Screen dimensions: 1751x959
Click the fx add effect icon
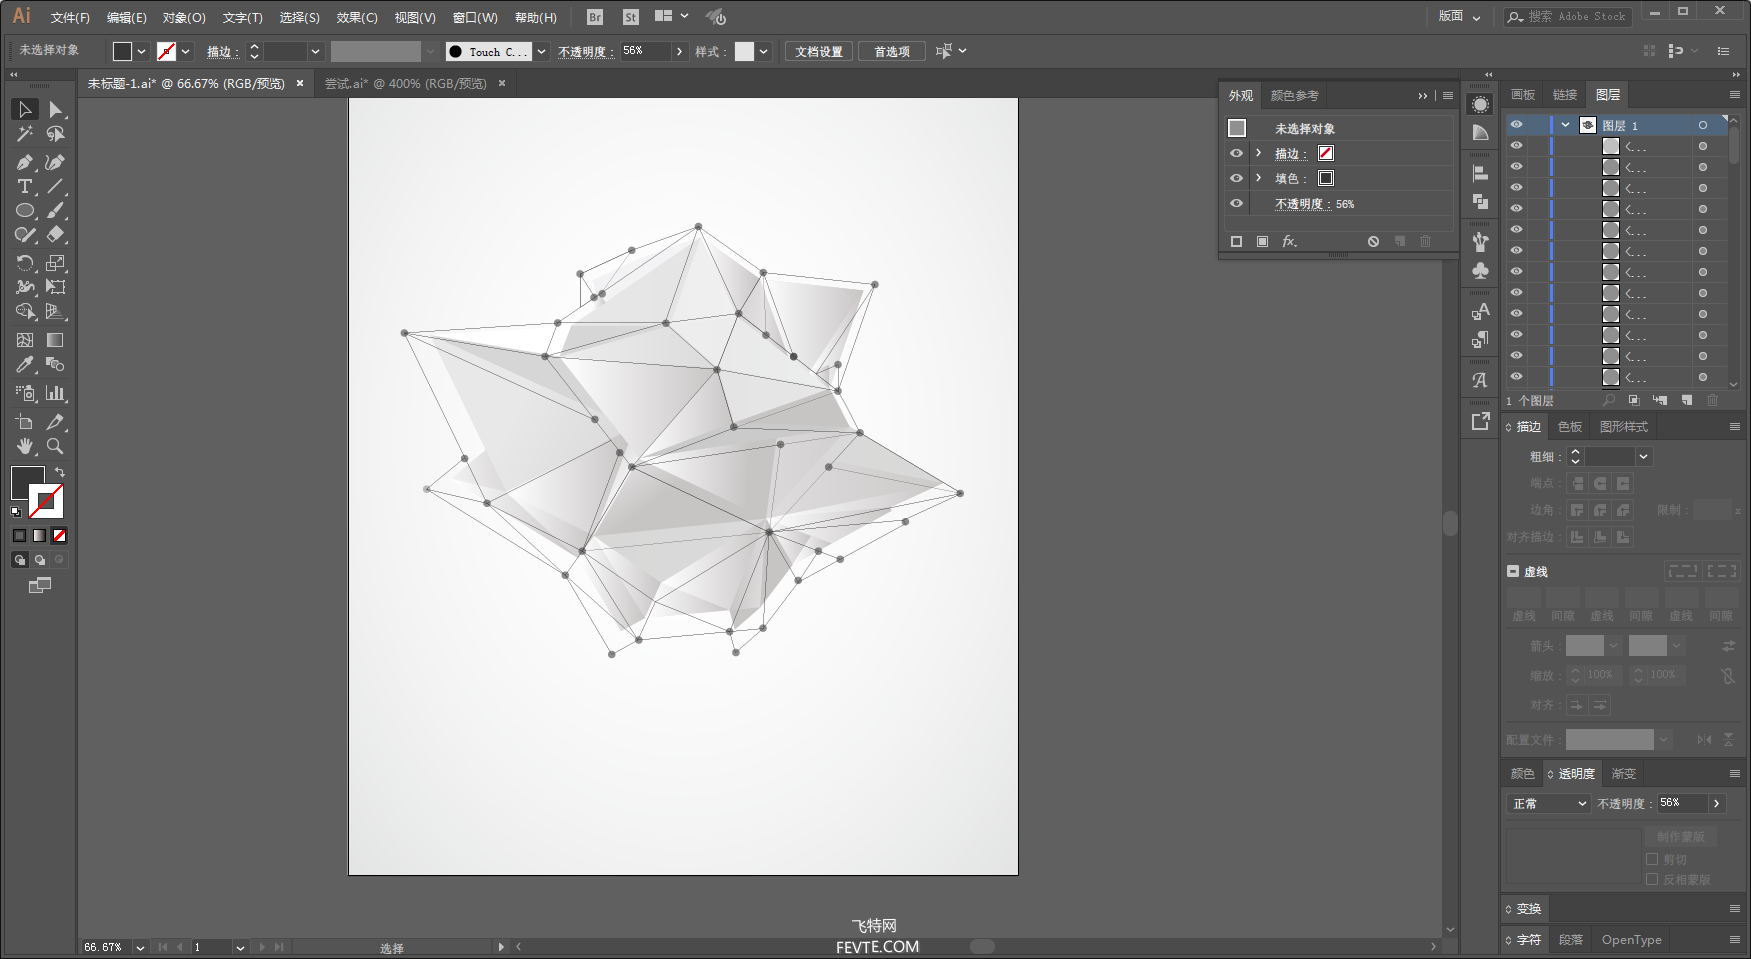coord(1290,241)
